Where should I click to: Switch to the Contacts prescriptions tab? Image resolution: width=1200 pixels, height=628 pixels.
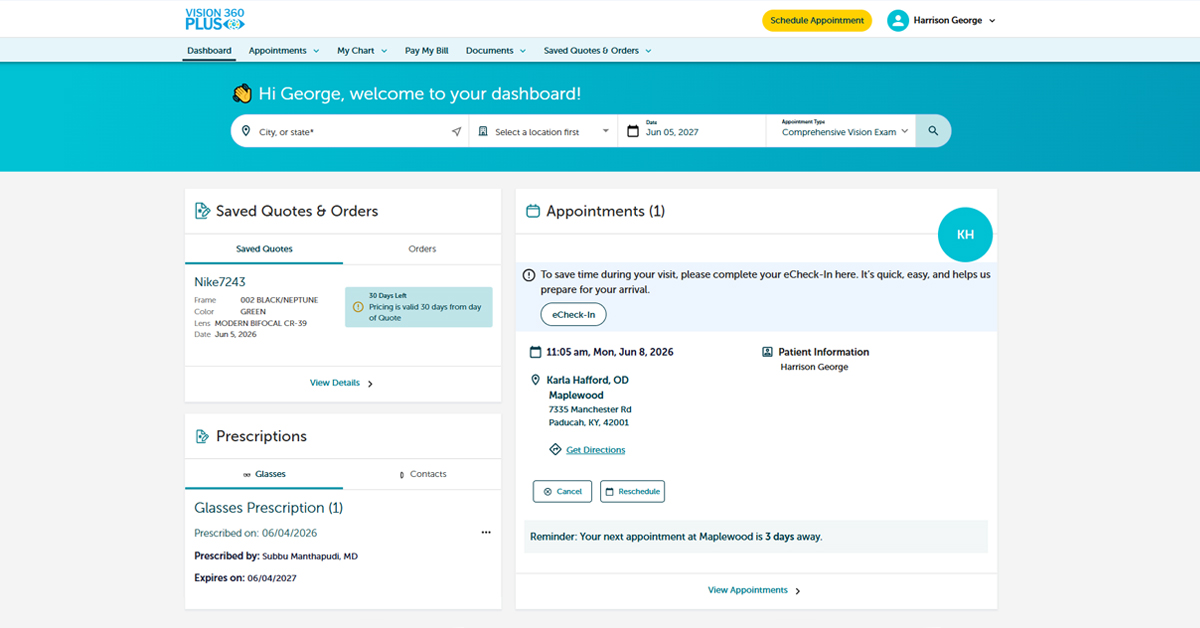pyautogui.click(x=422, y=474)
